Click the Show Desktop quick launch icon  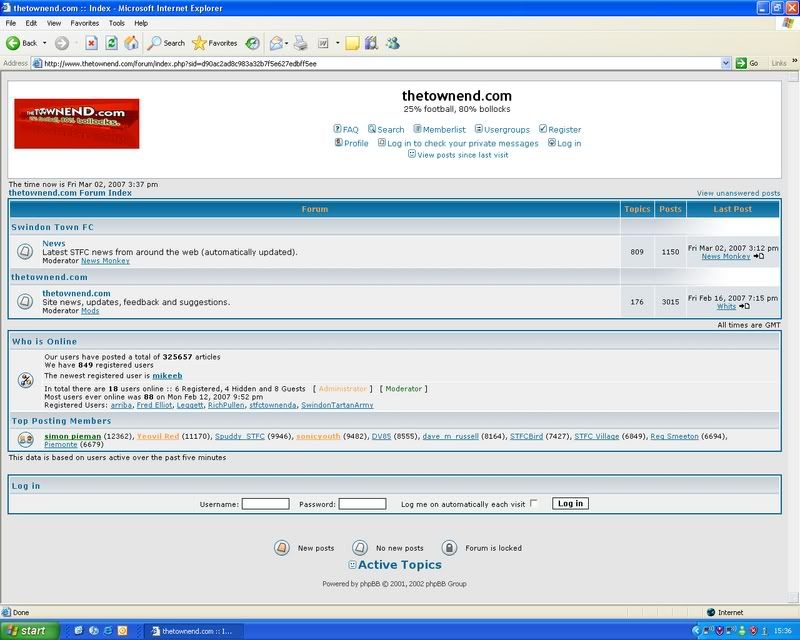click(x=79, y=631)
